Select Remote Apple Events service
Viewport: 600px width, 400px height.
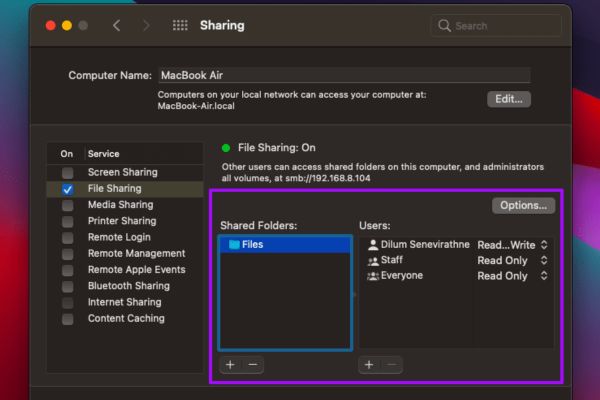[x=125, y=270]
